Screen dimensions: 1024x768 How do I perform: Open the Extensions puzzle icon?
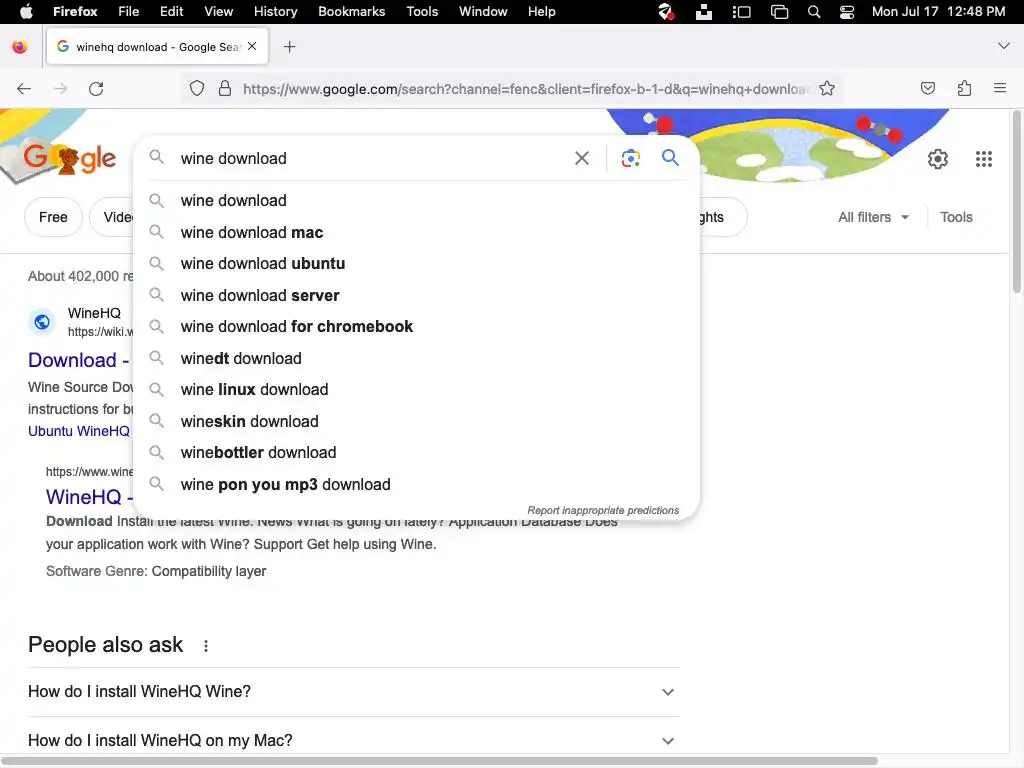pos(964,88)
